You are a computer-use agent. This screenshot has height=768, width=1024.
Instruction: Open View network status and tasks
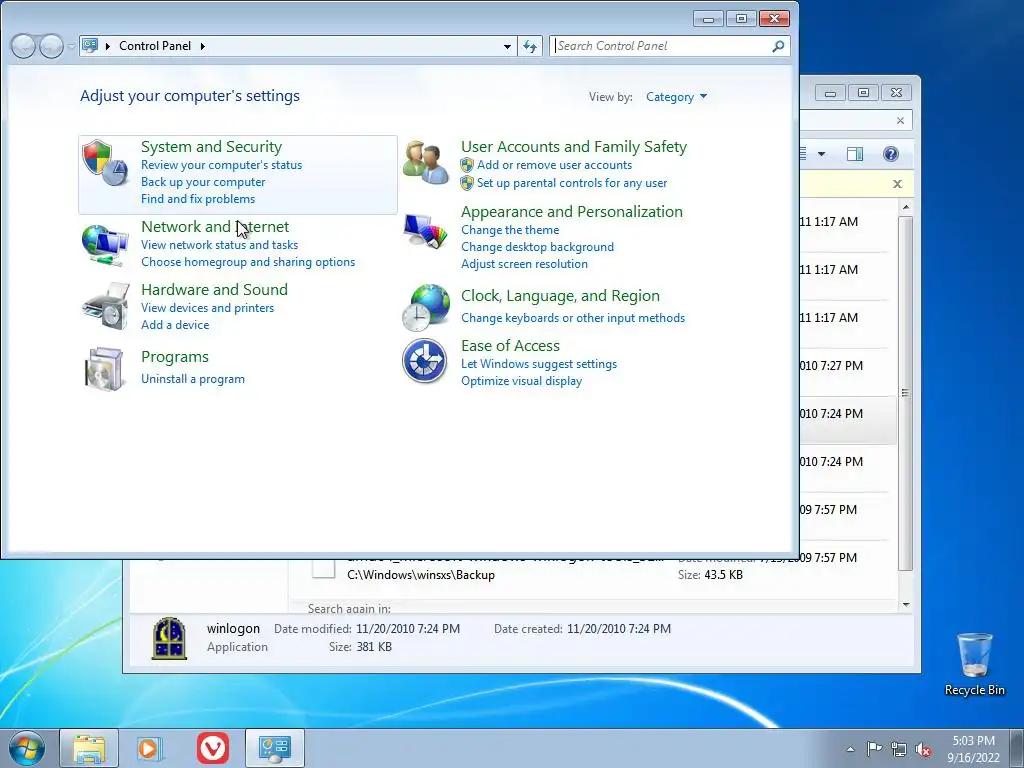tap(219, 245)
